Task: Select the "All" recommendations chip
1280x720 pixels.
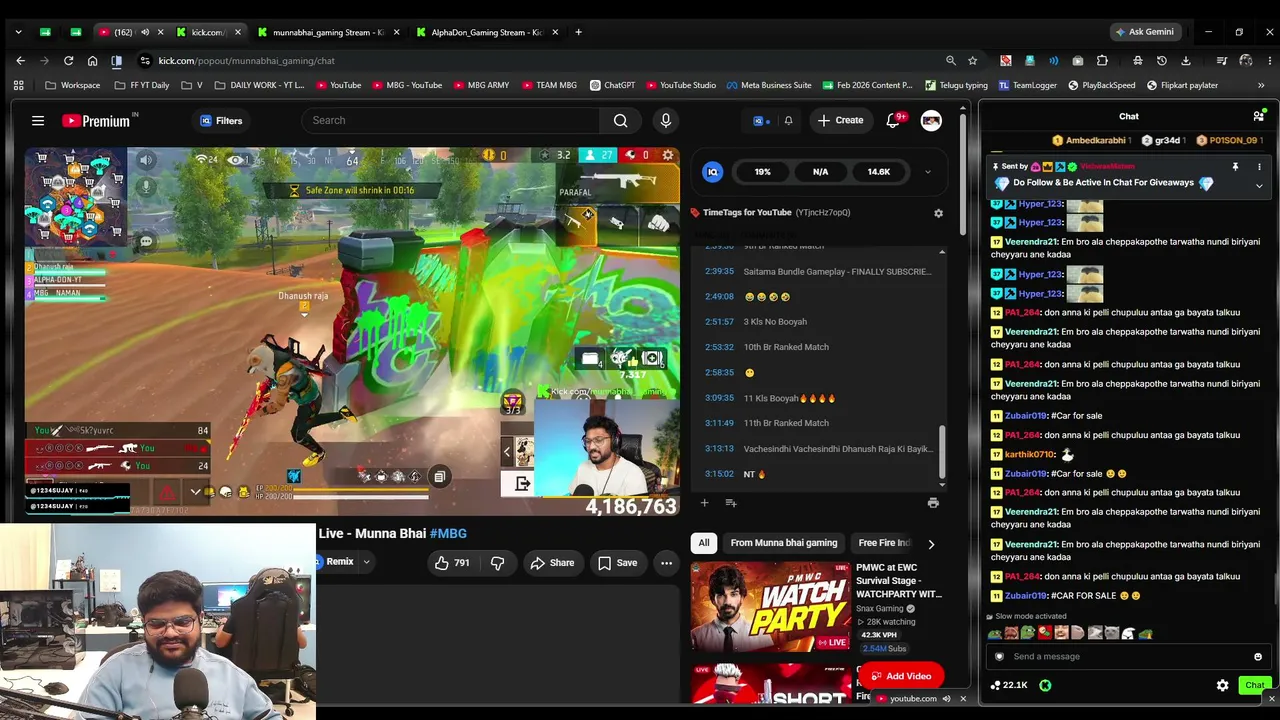Action: click(704, 543)
